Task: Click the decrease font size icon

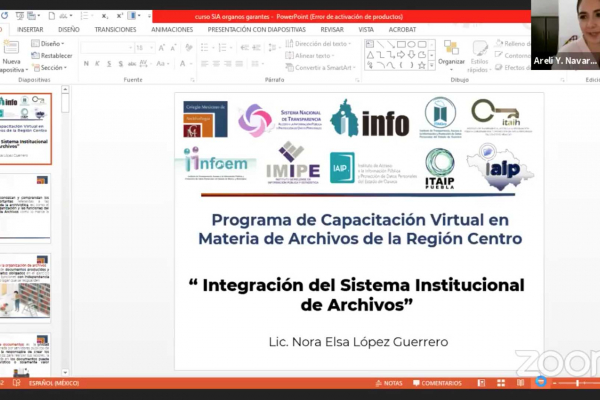Action: 173,48
